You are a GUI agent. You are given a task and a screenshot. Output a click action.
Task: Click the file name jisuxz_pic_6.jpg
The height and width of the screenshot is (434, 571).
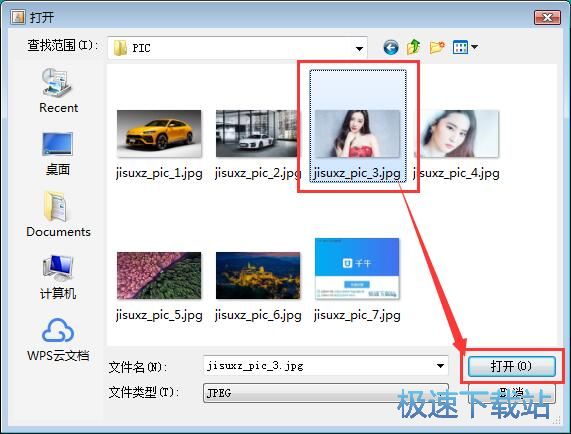click(258, 315)
